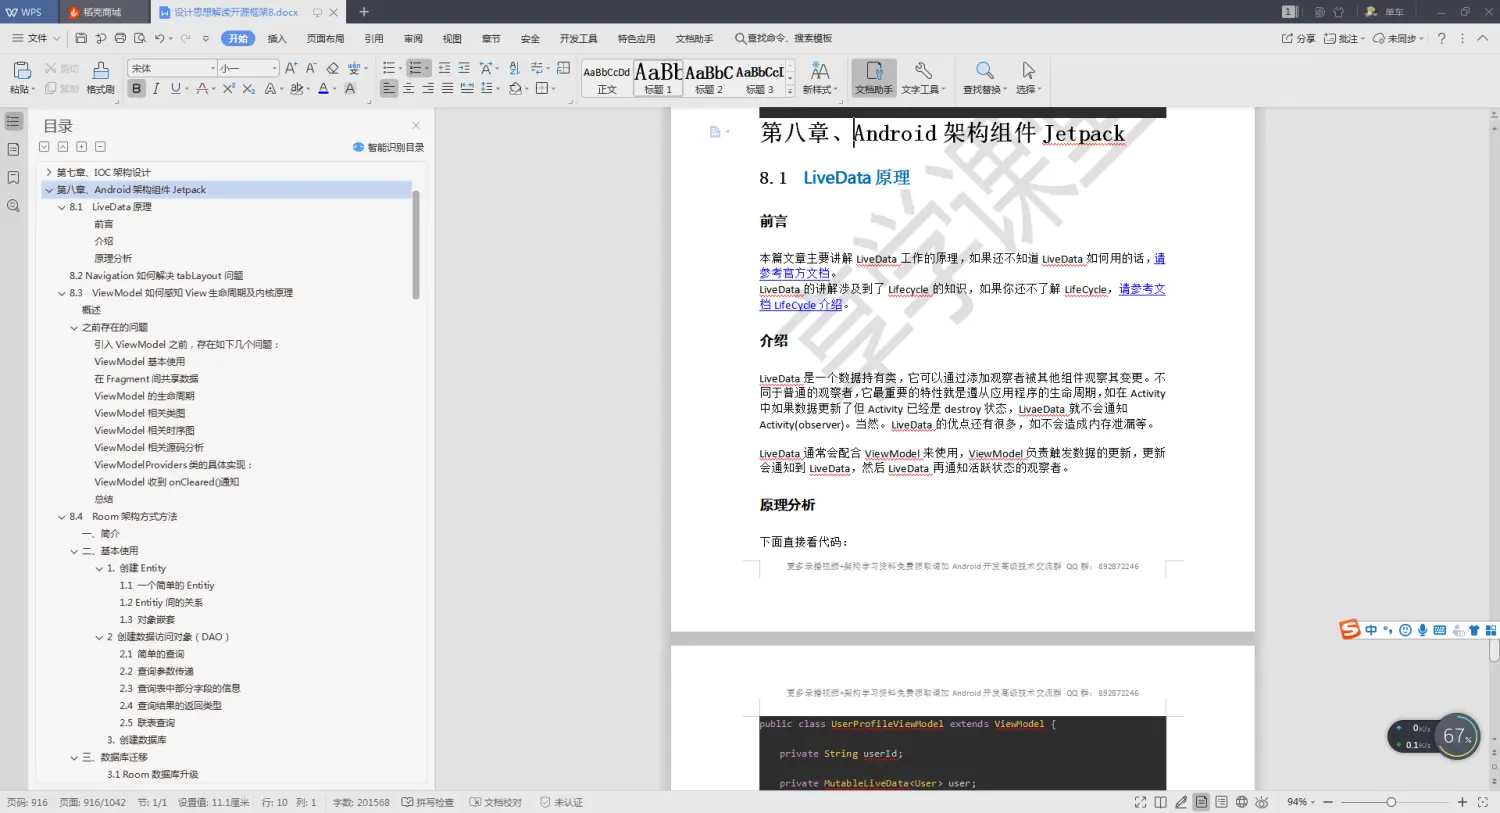Open the 文字工具 menu
This screenshot has width=1500, height=813.
(x=923, y=78)
